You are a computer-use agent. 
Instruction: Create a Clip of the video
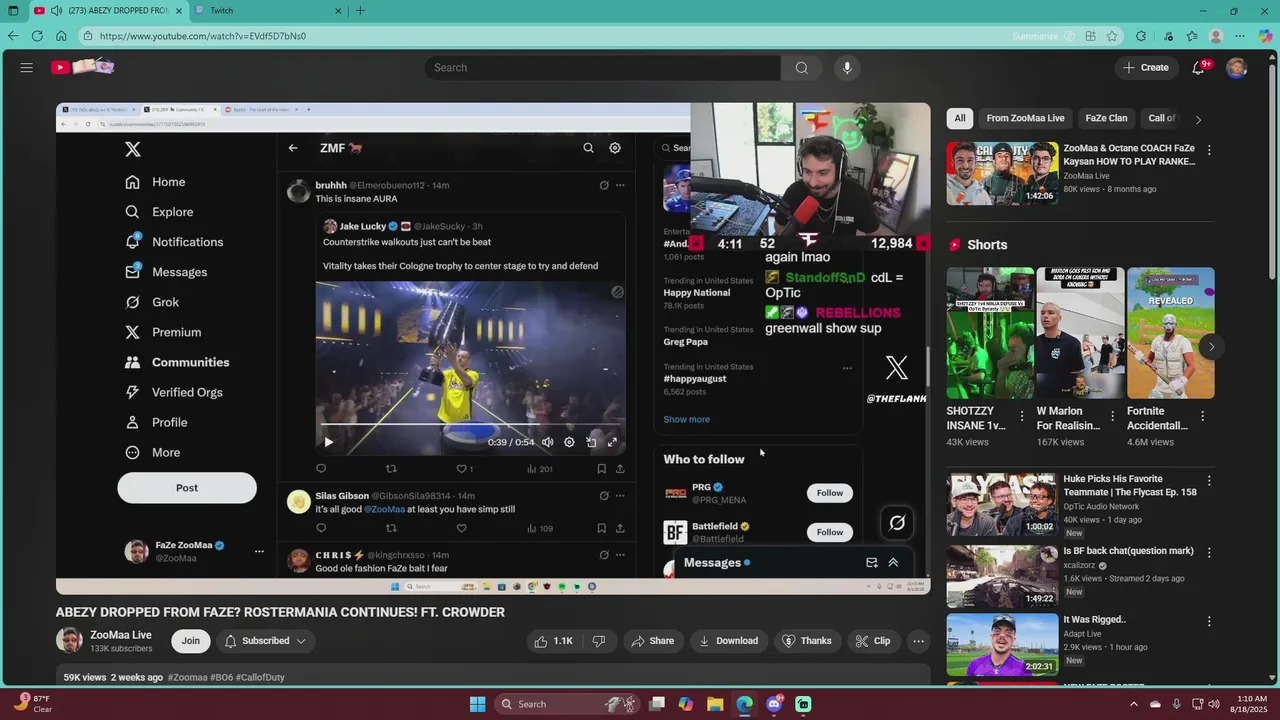872,641
